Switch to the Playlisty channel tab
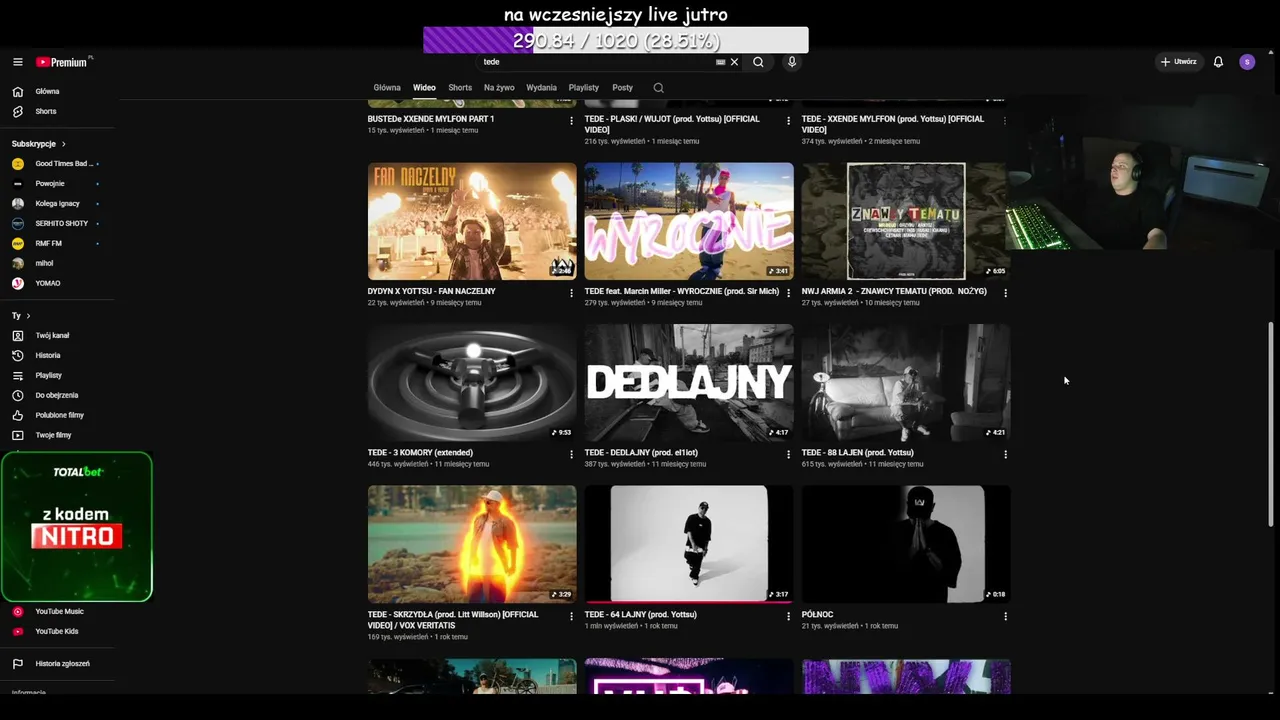Image resolution: width=1280 pixels, height=720 pixels. (584, 88)
